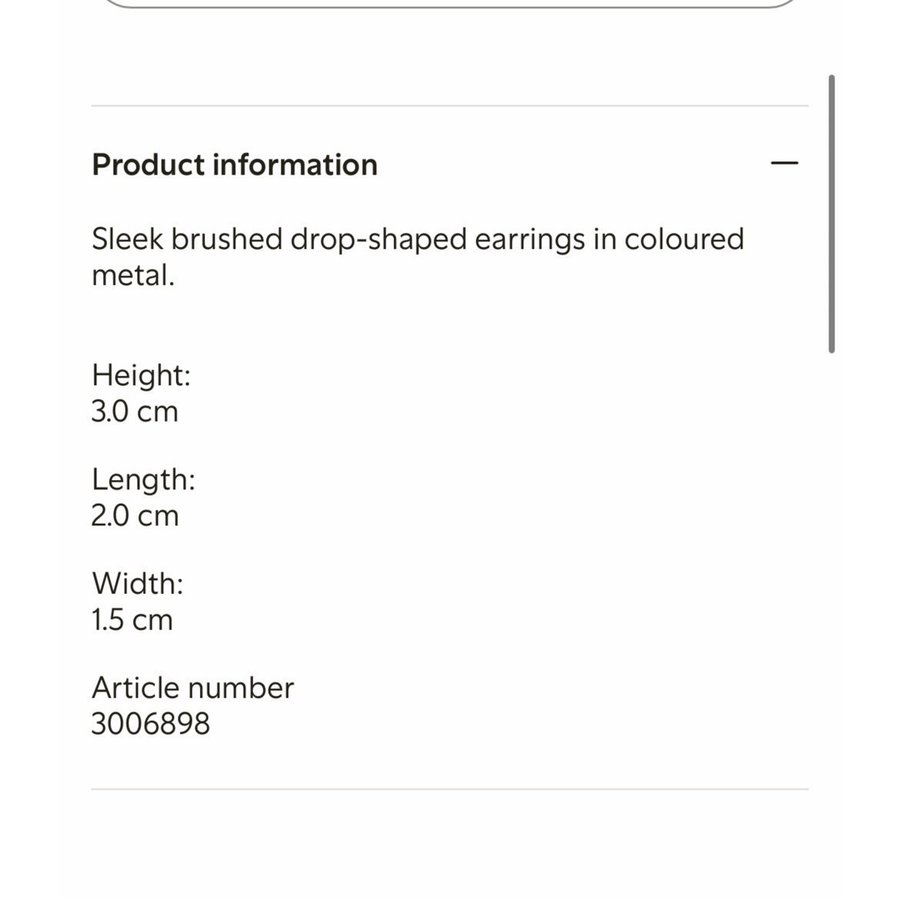Click the vertical scrollbar thumb

click(x=831, y=214)
